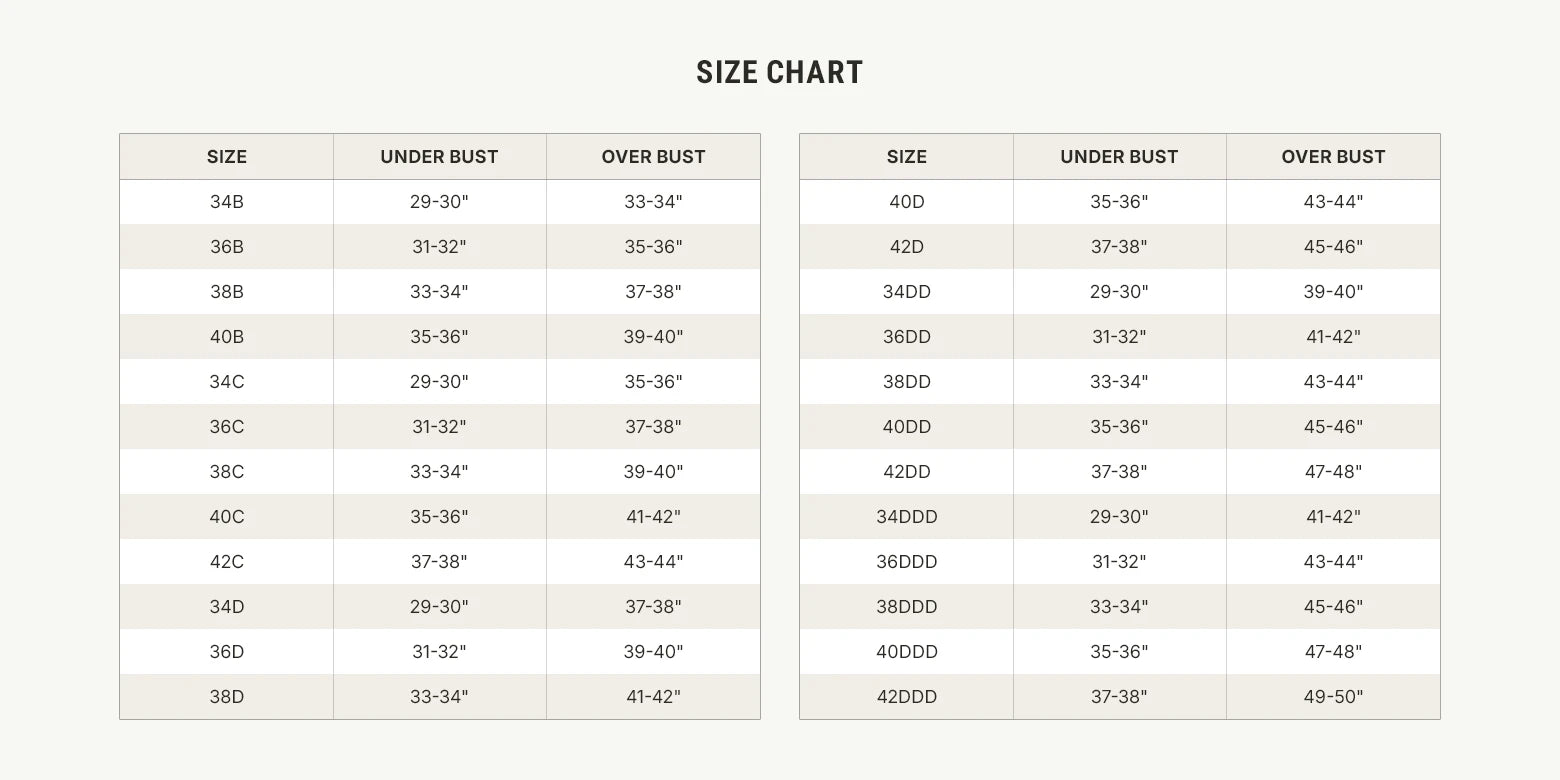
Task: Select the 42C size cell
Action: point(227,562)
